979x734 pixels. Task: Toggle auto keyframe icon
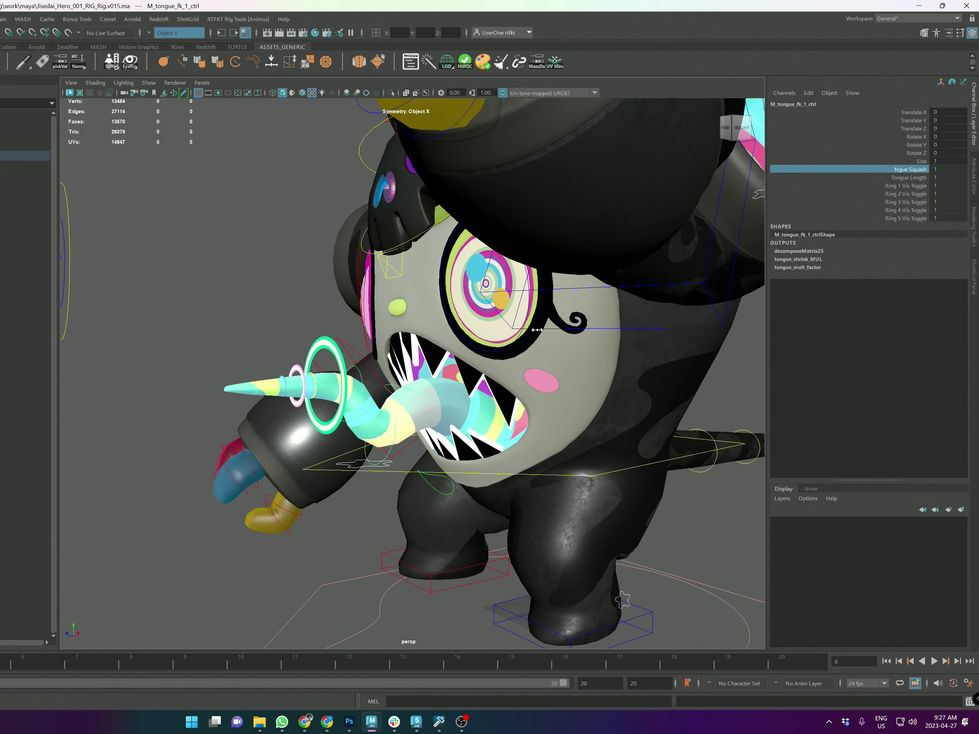(x=953, y=683)
